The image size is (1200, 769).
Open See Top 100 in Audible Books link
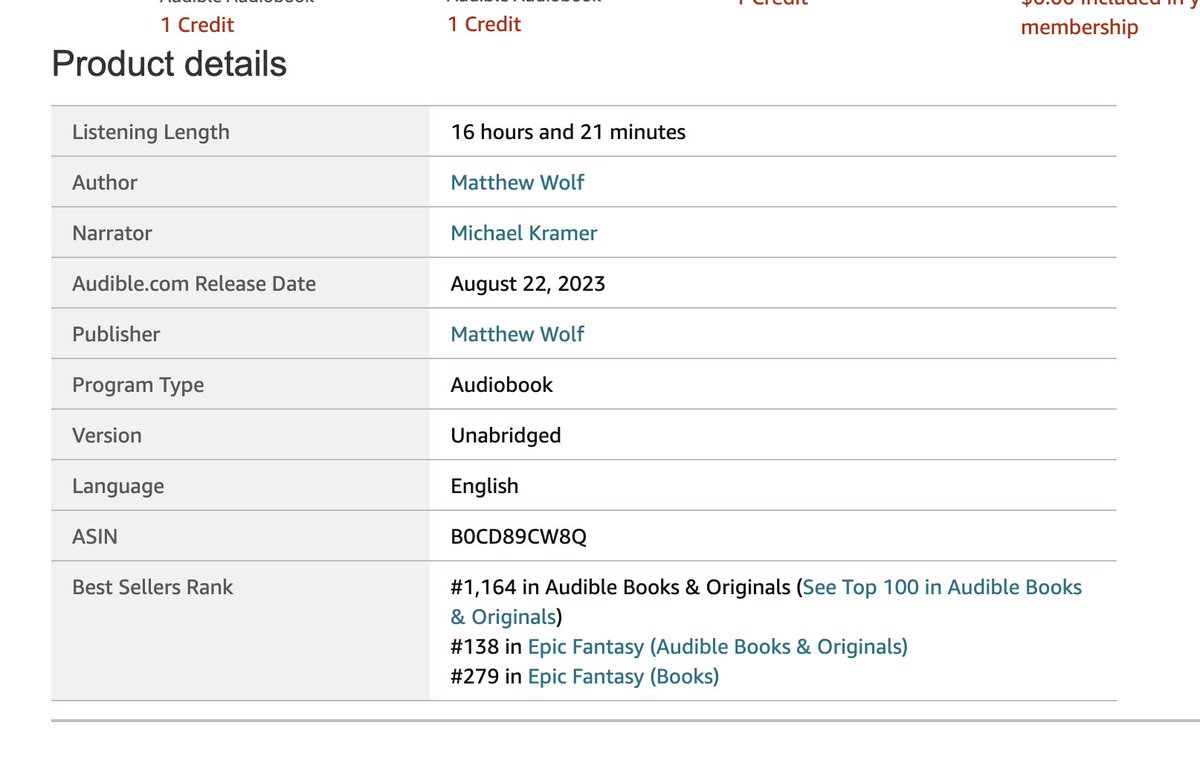[x=766, y=602]
